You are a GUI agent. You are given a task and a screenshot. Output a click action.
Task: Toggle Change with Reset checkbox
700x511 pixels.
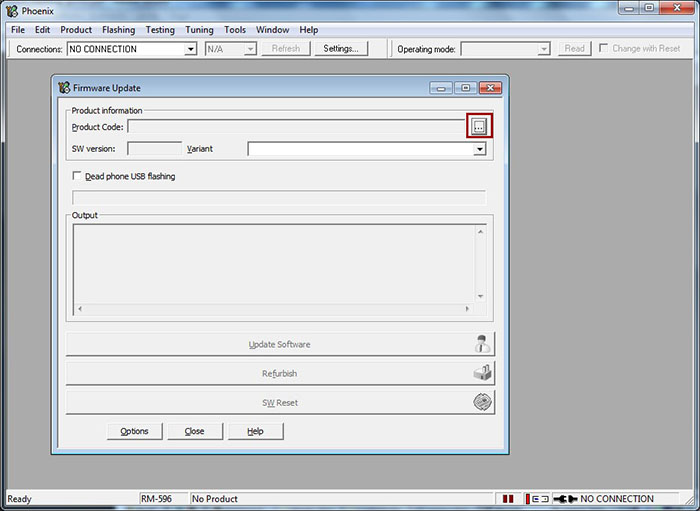[603, 48]
